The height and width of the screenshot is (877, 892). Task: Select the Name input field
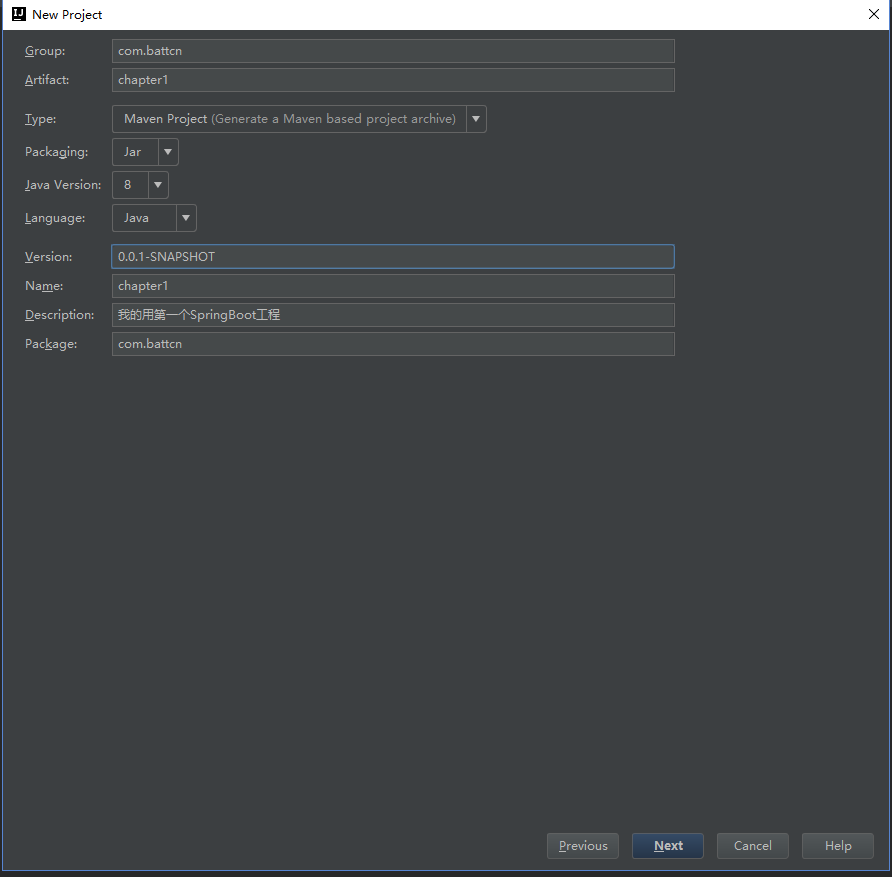[x=393, y=286]
